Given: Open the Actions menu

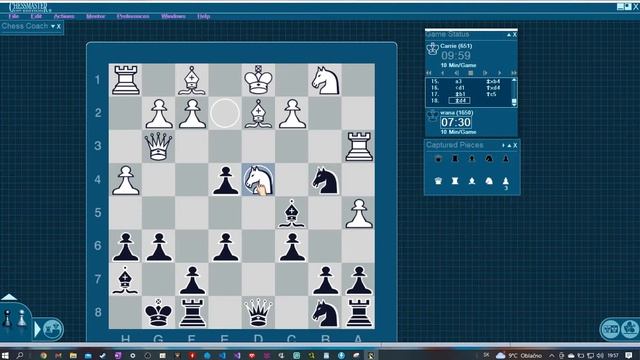Looking at the screenshot, I should (64, 16).
